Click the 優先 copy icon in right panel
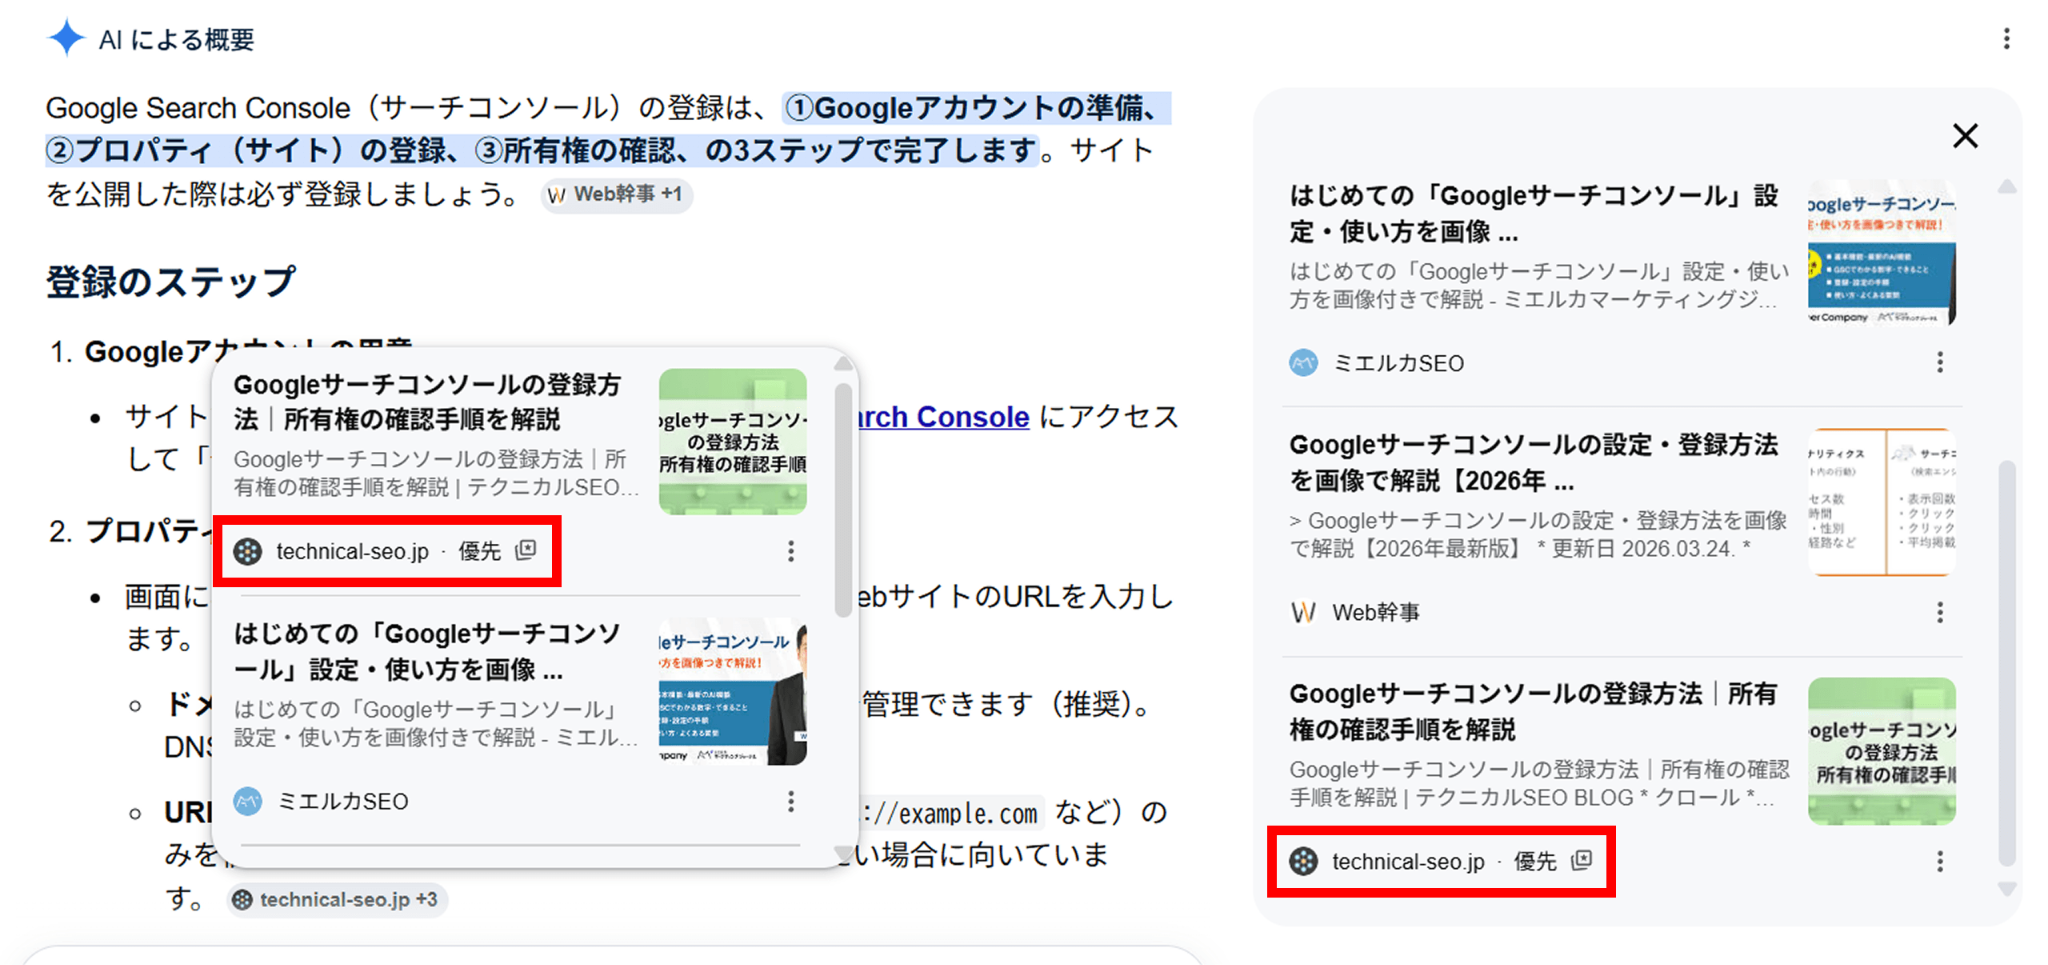2048x965 pixels. coord(1581,860)
